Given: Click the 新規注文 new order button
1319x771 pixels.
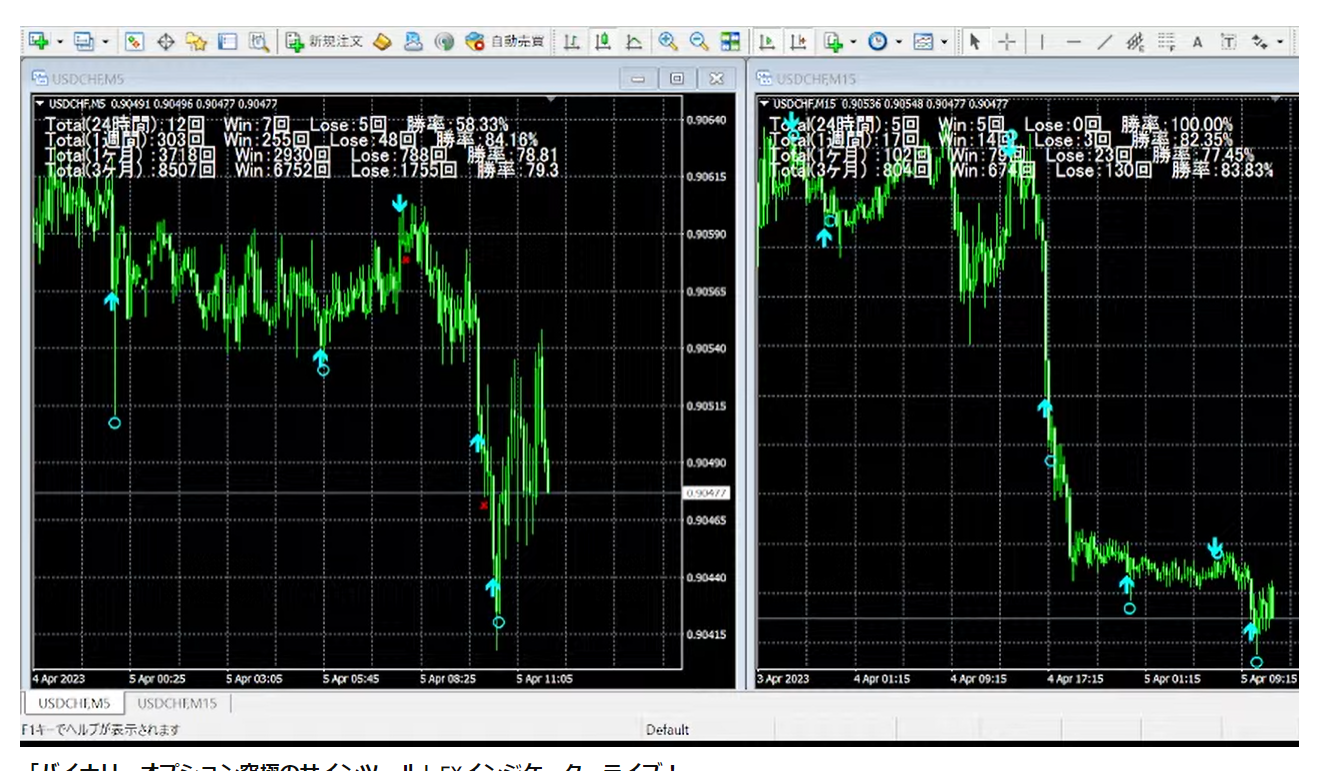Looking at the screenshot, I should coord(324,42).
